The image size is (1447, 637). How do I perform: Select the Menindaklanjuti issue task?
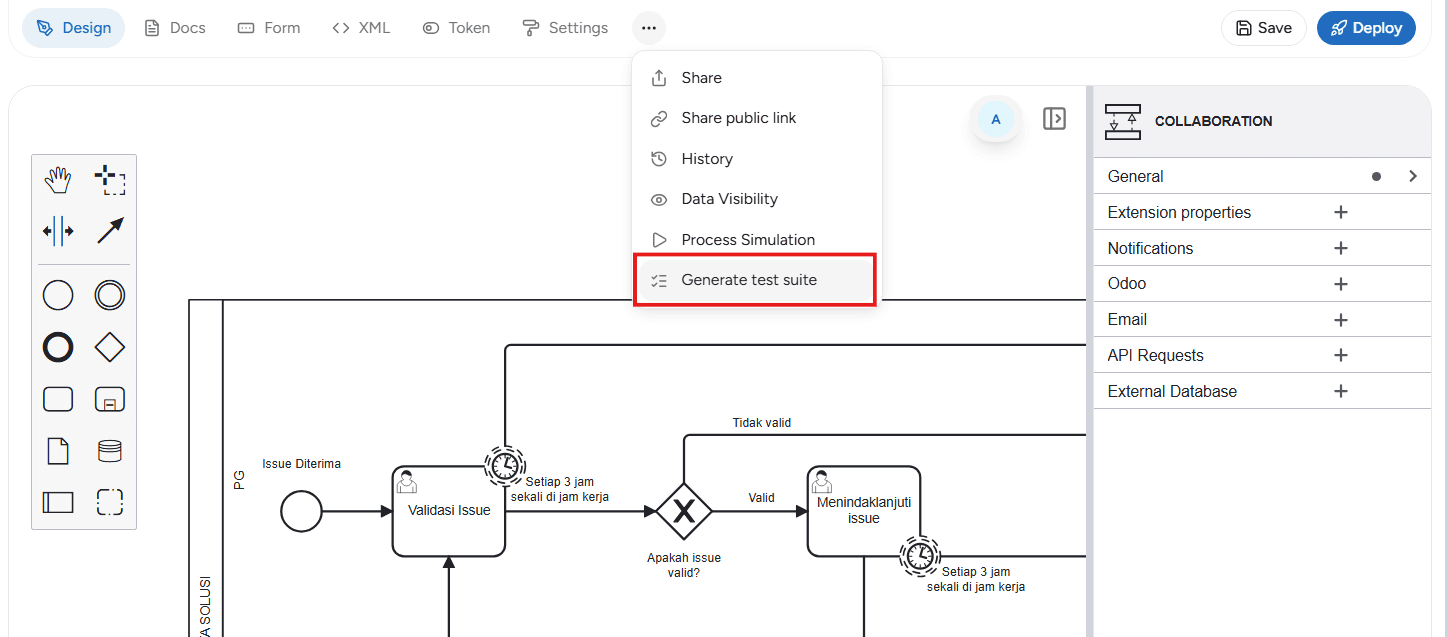864,511
